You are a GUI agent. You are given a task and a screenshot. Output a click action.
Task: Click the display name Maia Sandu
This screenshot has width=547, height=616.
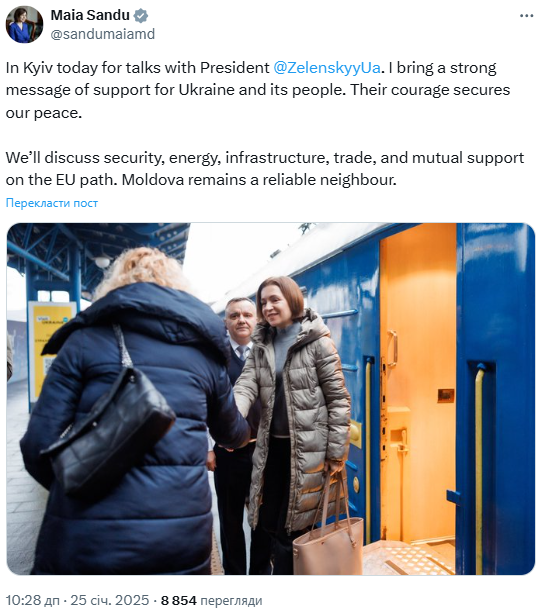tap(90, 15)
